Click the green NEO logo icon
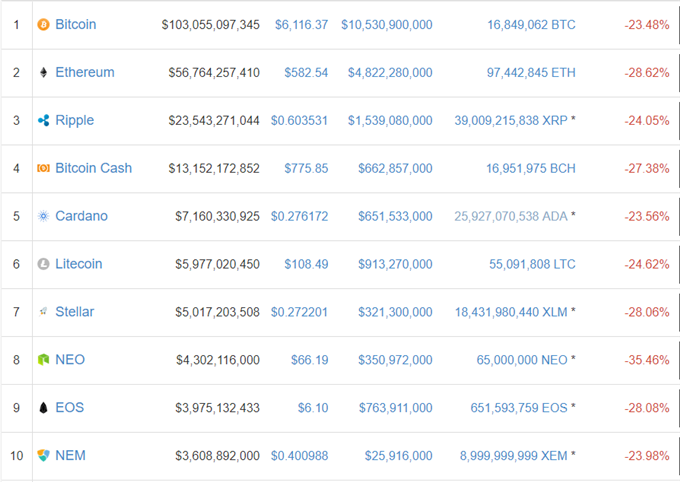Screen dimensions: 680x482 43,360
